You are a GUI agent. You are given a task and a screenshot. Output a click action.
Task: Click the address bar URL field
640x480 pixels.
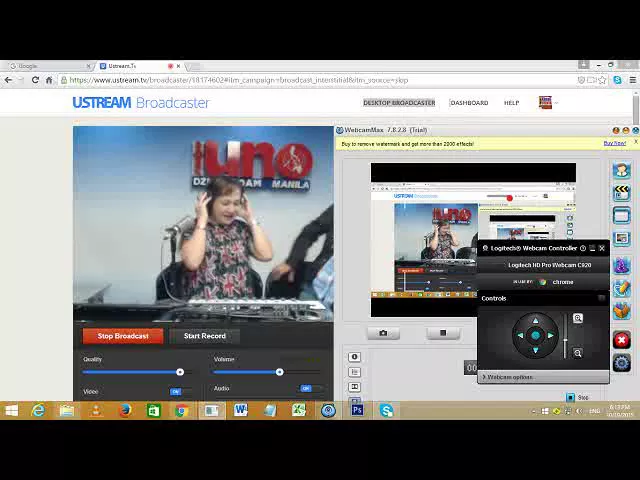[318, 80]
